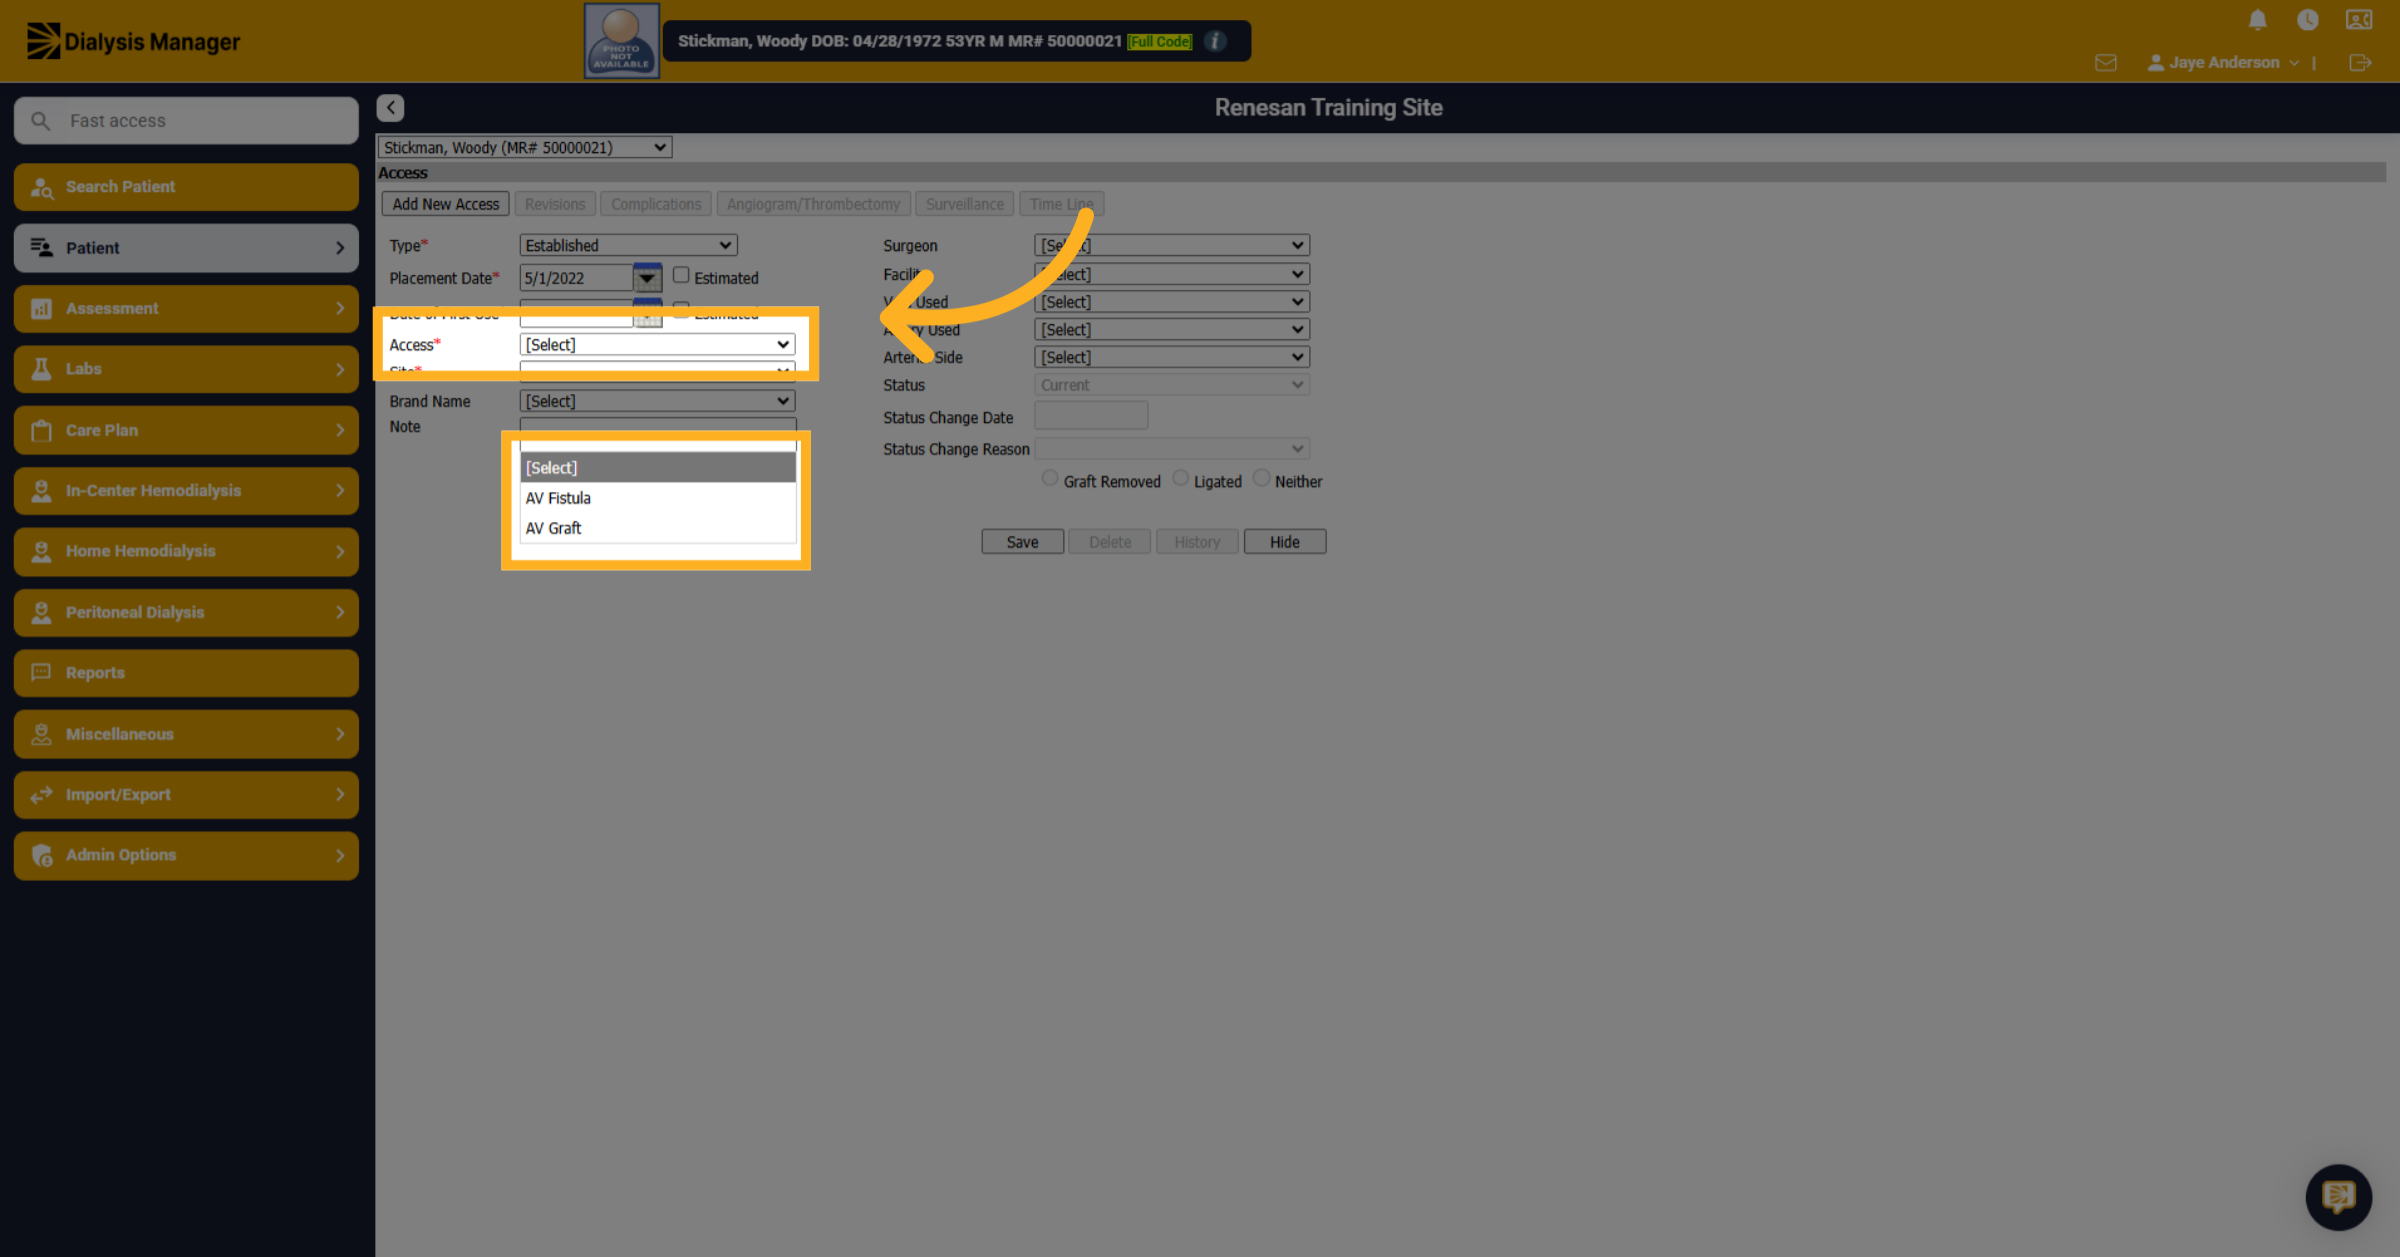Viewport: 2400px width, 1257px height.
Task: Click the clock history icon
Action: (x=2307, y=20)
